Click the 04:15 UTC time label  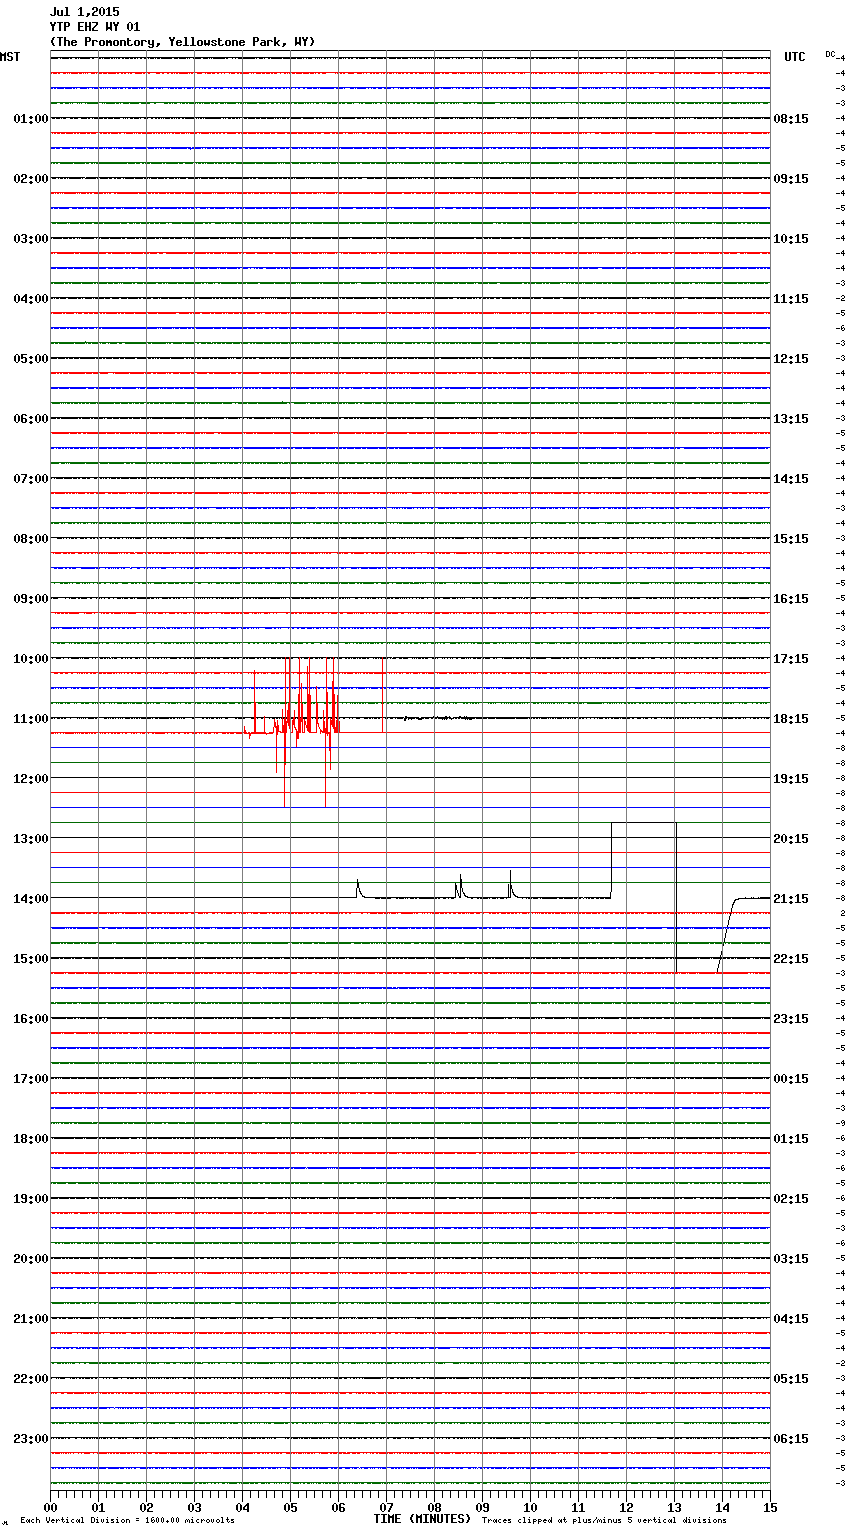coord(791,1319)
